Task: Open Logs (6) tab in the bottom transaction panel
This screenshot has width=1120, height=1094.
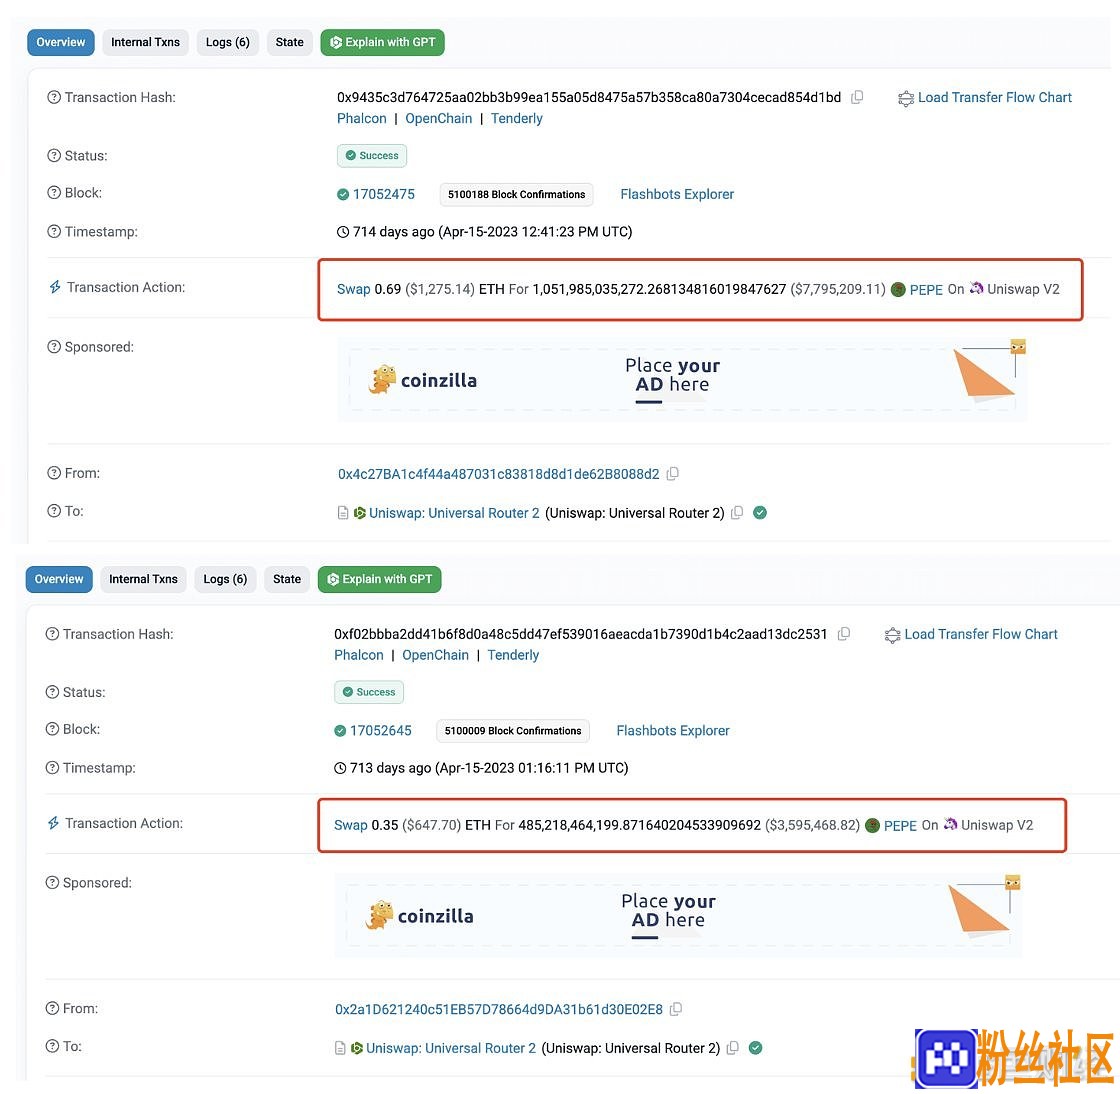Action: click(225, 579)
